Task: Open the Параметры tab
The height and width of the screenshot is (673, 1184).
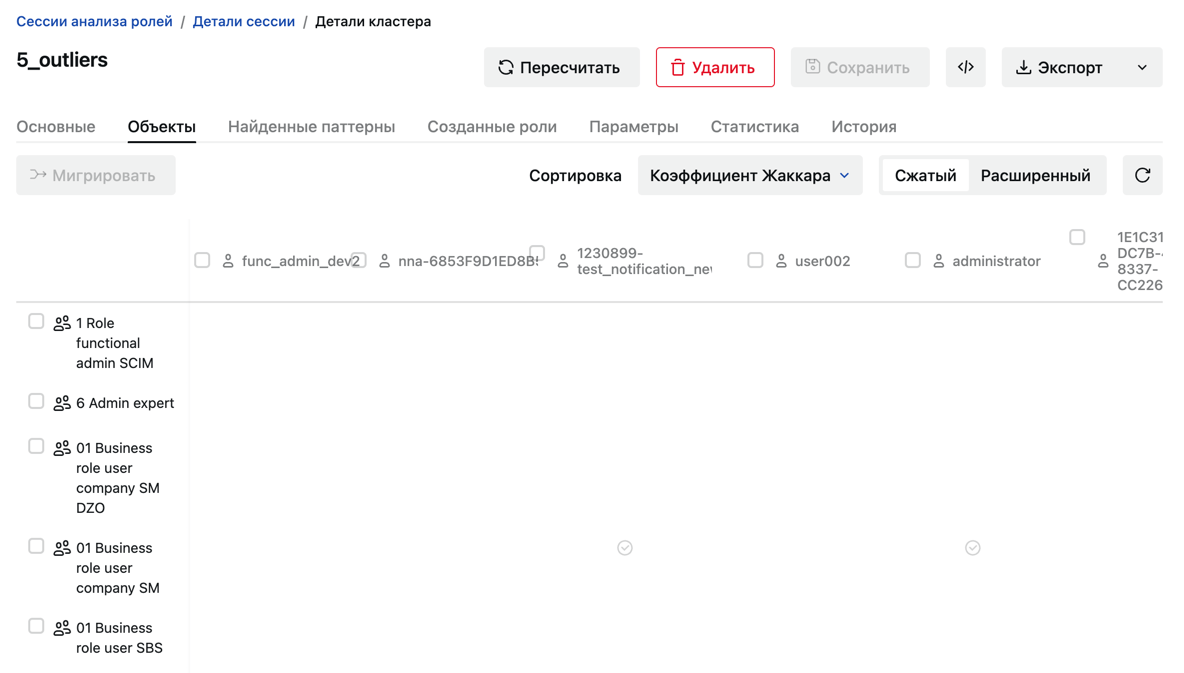Action: pyautogui.click(x=634, y=127)
